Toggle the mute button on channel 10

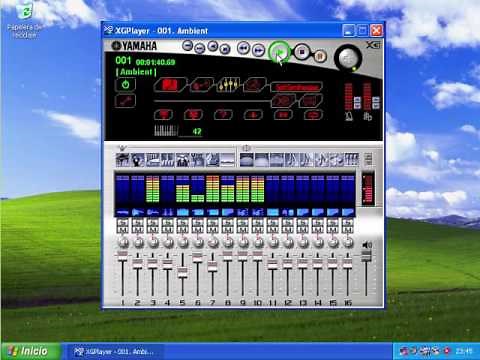pyautogui.click(x=258, y=230)
